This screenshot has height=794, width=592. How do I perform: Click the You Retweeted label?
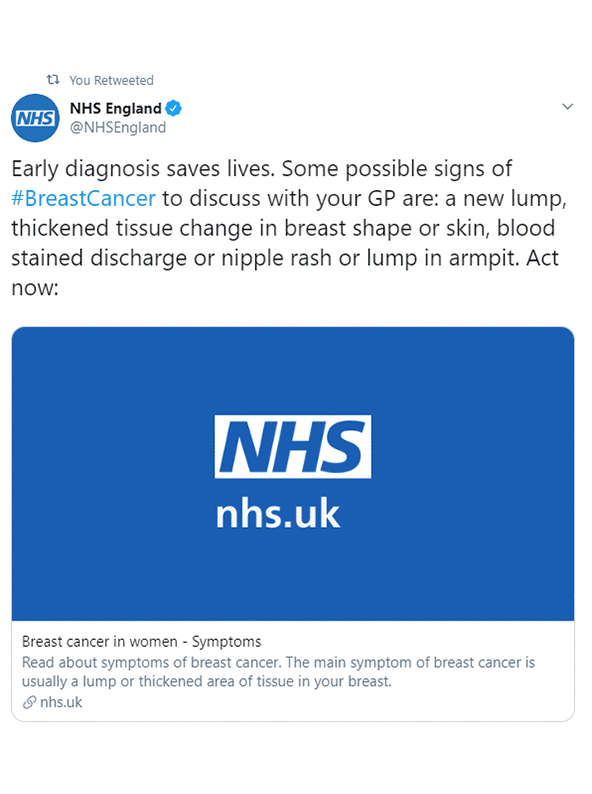point(111,80)
